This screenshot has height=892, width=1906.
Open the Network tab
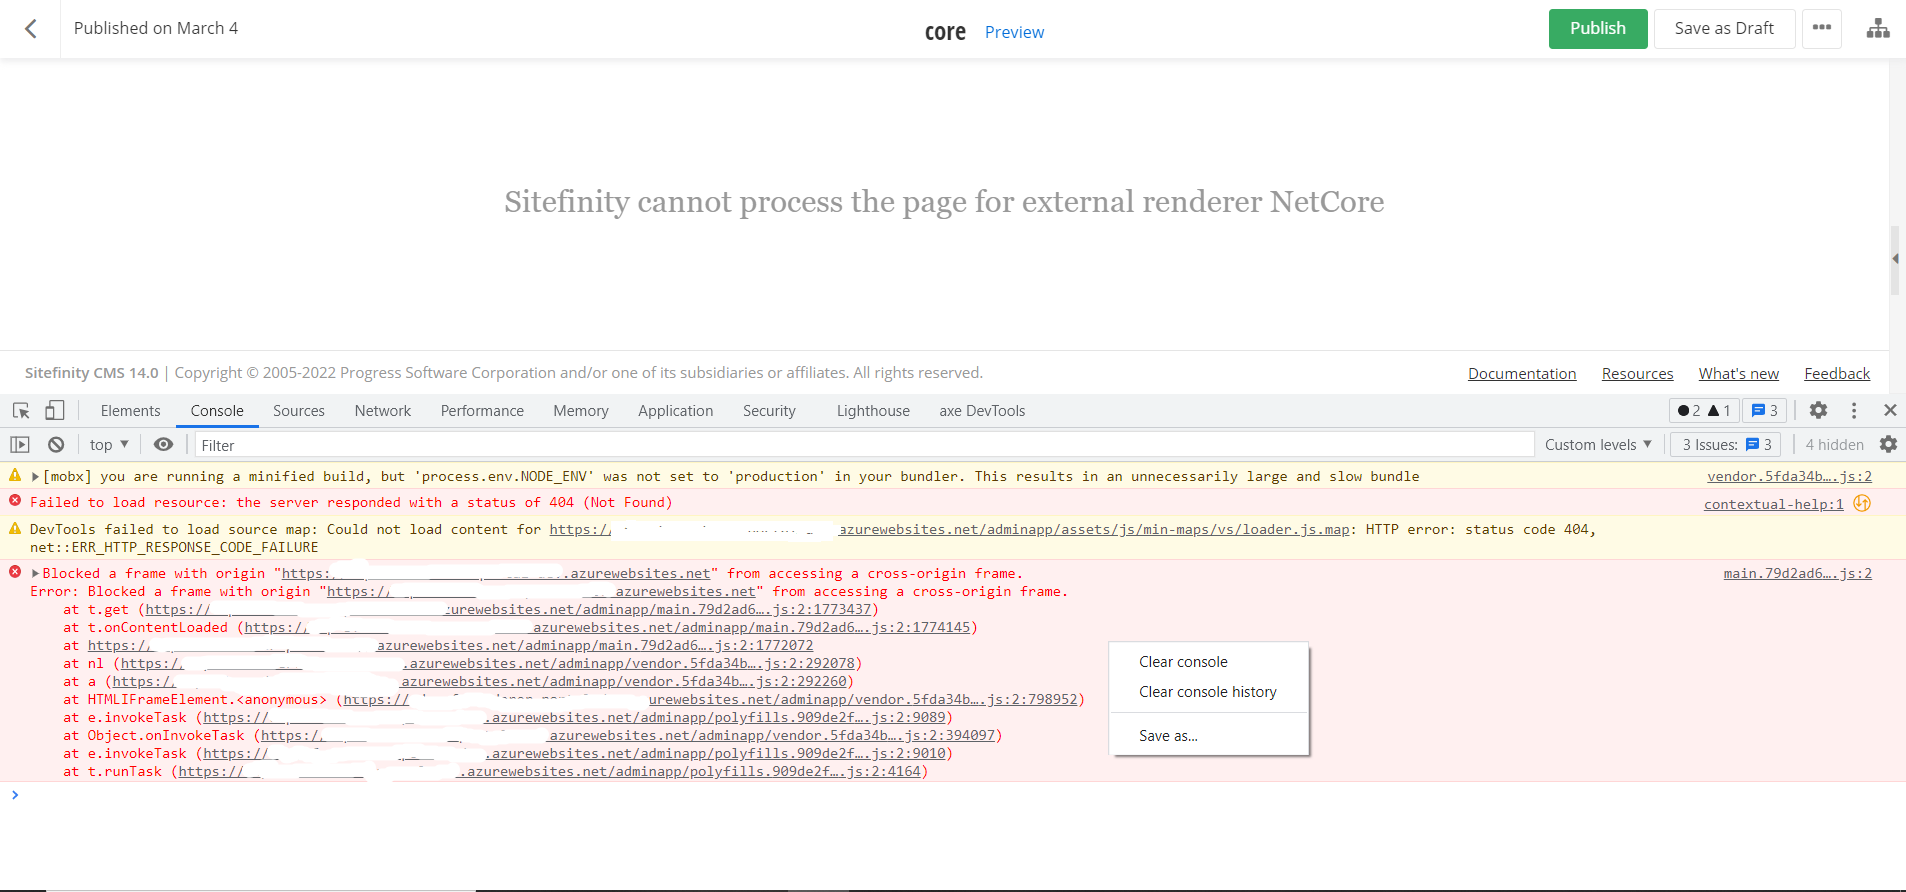[383, 411]
